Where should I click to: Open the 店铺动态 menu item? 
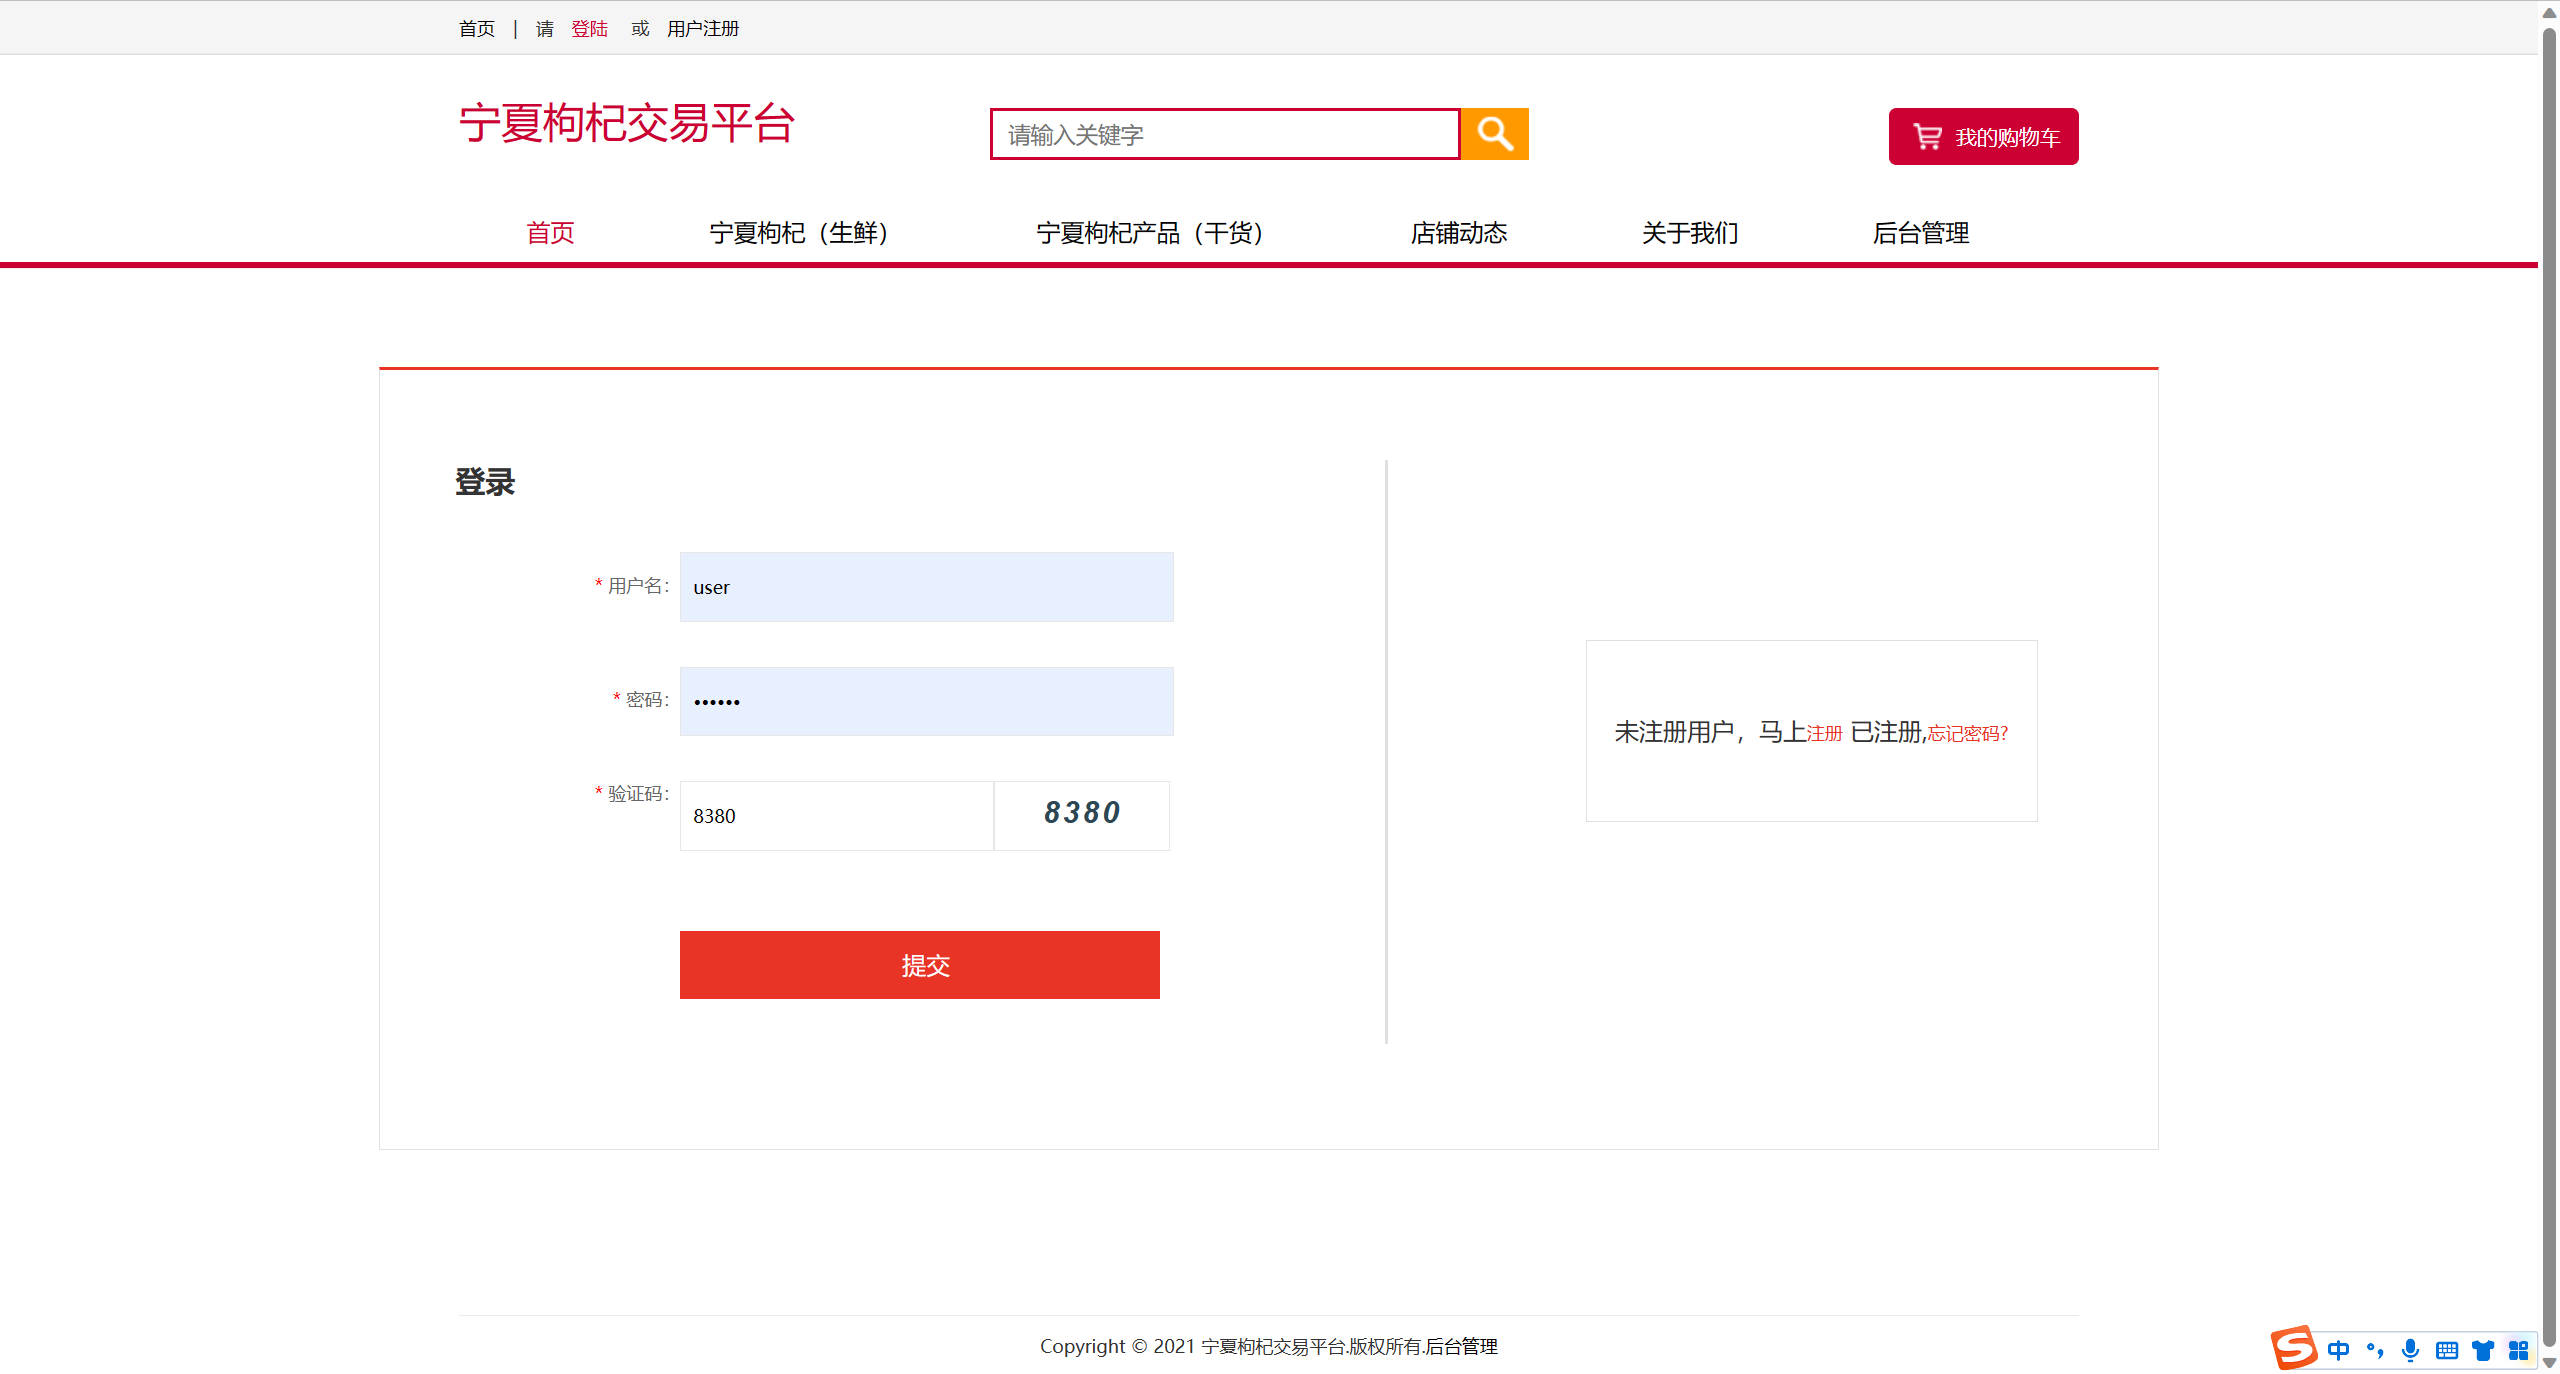tap(1458, 233)
